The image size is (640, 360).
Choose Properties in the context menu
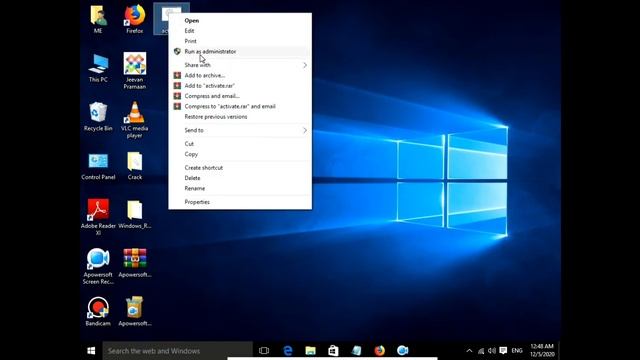coord(240,202)
